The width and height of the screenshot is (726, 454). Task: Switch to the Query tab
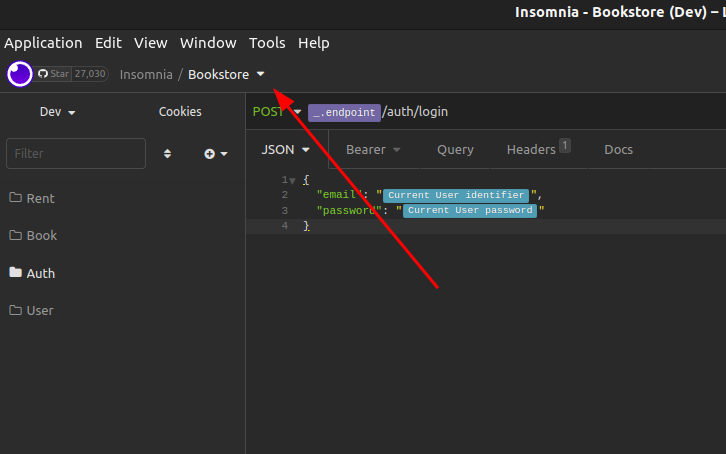(455, 149)
